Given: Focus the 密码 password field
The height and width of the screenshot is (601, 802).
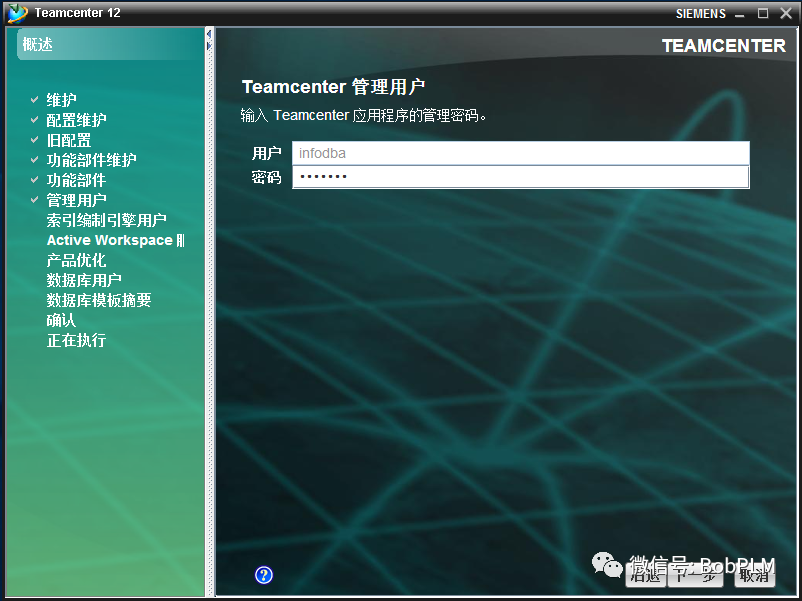Looking at the screenshot, I should [521, 177].
